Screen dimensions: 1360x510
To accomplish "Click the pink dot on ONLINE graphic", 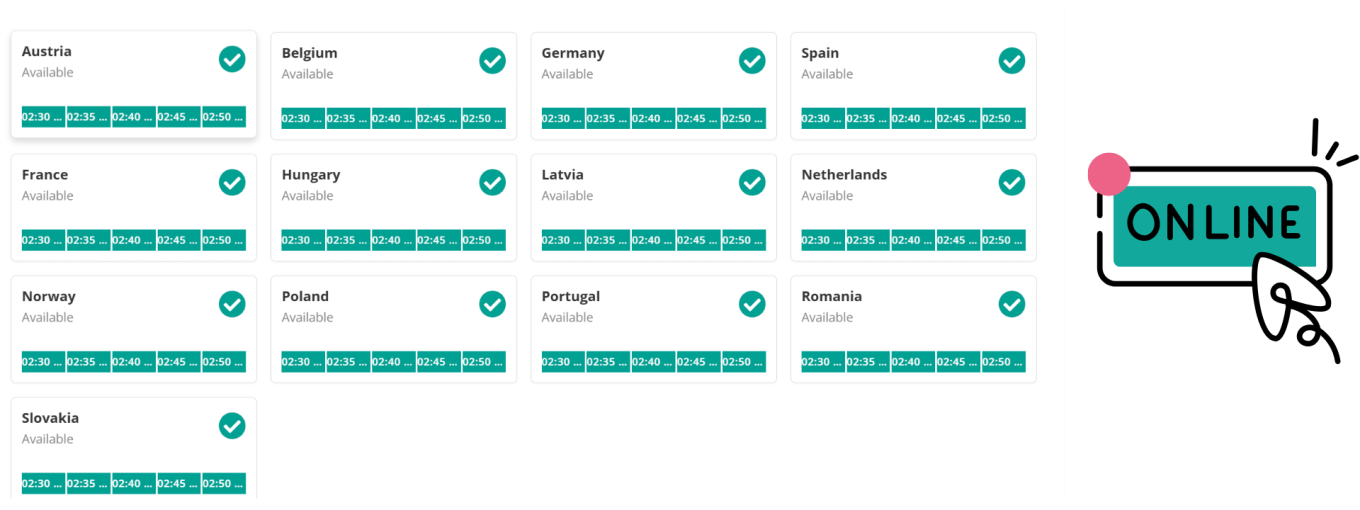I will 1108,174.
